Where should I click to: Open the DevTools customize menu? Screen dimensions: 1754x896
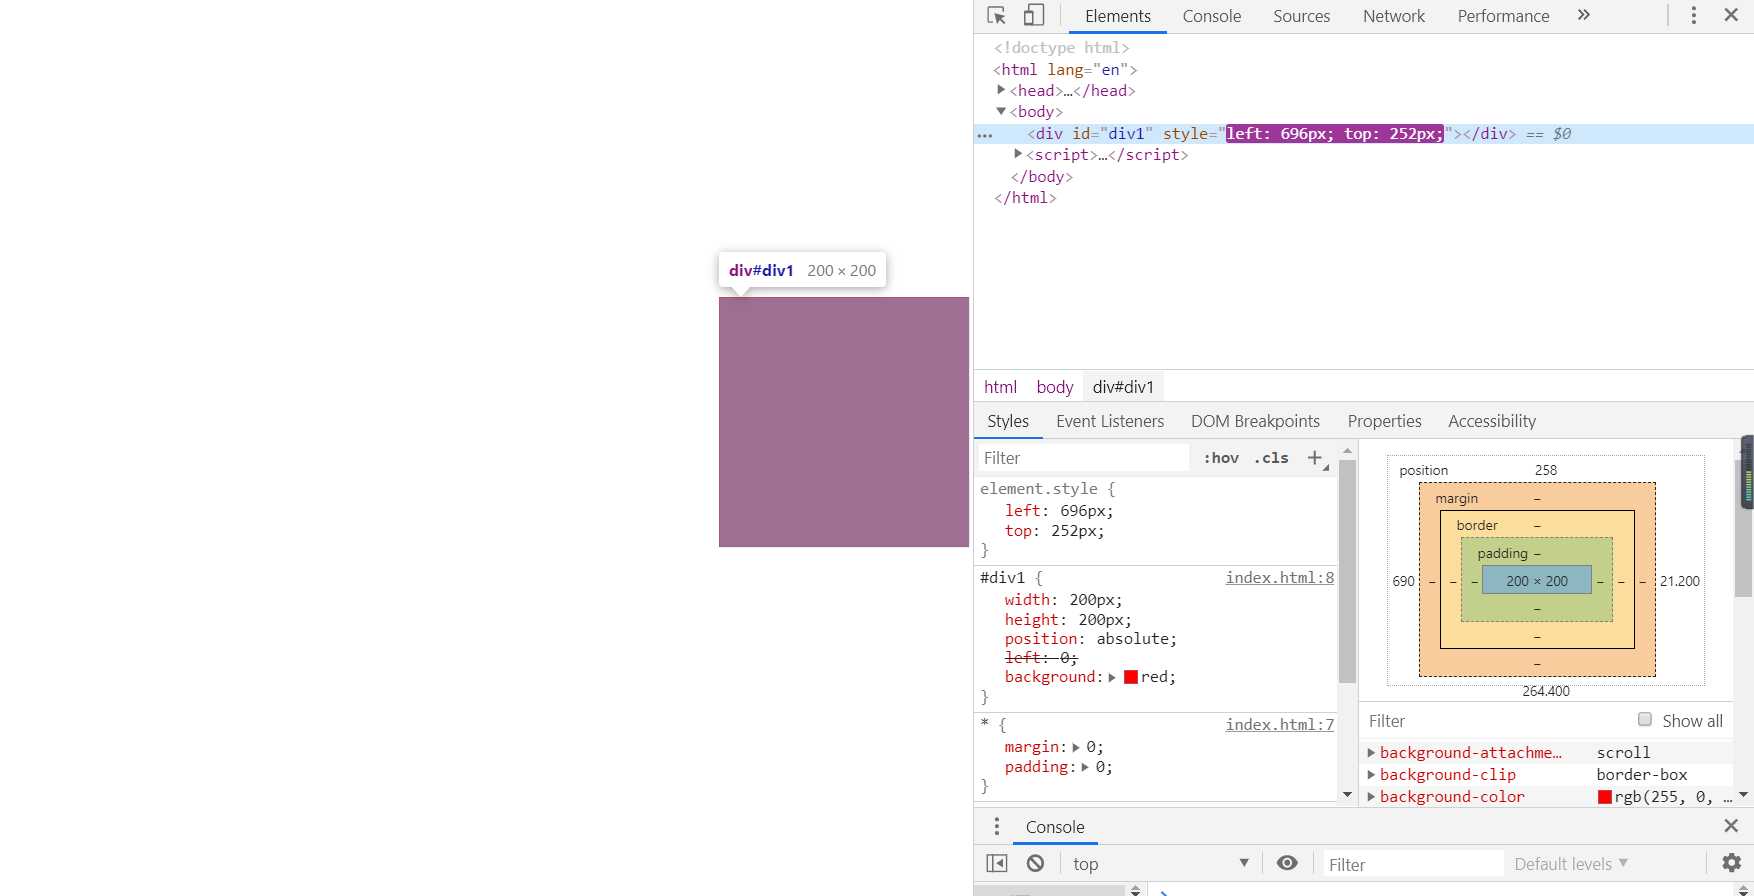click(1693, 16)
